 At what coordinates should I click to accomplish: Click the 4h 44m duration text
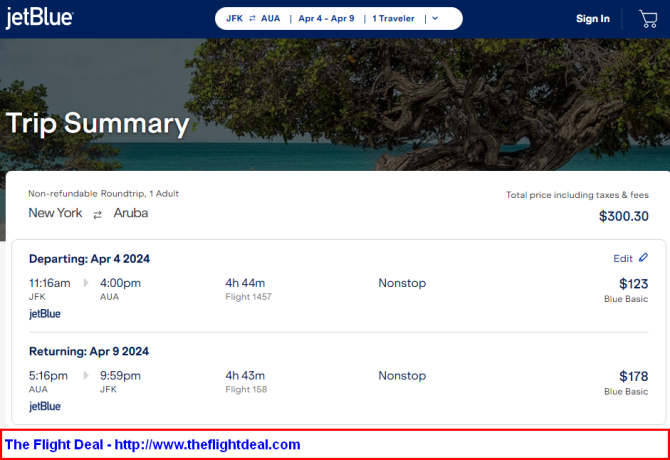click(245, 283)
